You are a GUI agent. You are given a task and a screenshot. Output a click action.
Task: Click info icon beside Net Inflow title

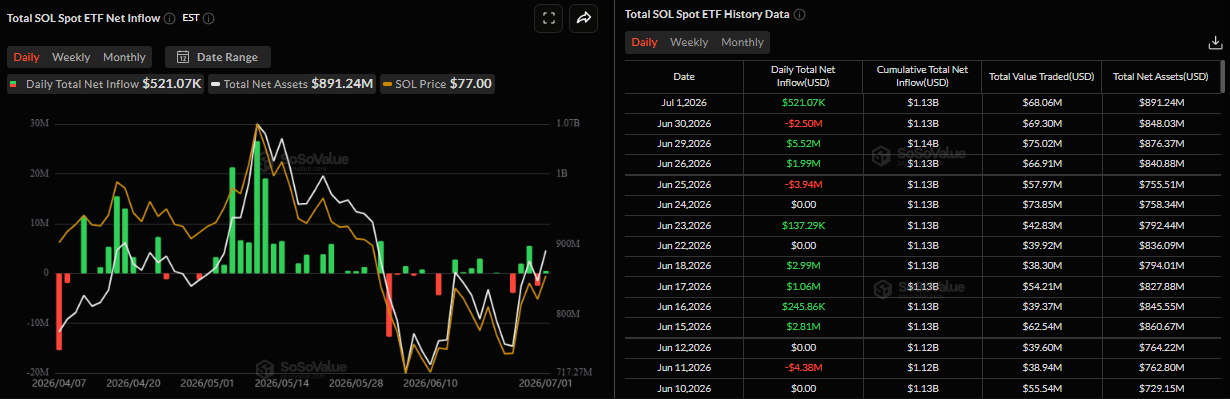pyautogui.click(x=169, y=18)
